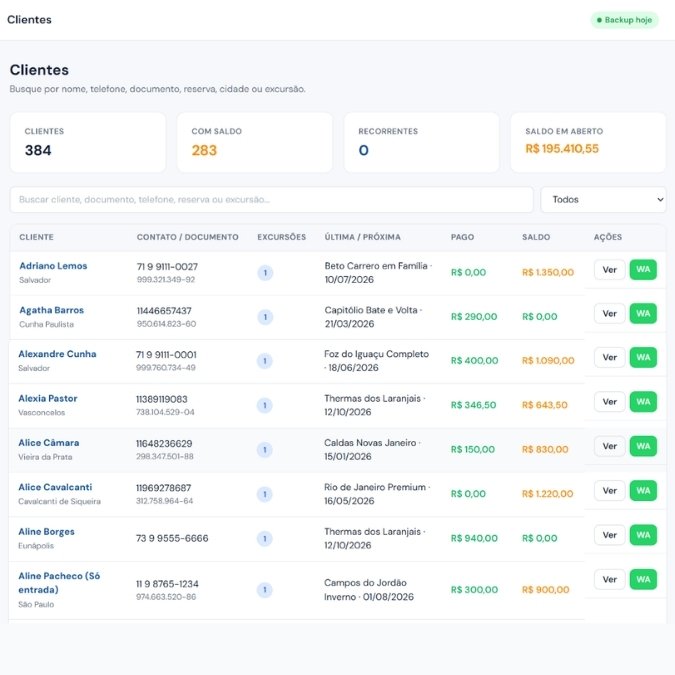Click excursion count badge for Alexandre Cunha
This screenshot has width=675, height=675.
point(265,361)
